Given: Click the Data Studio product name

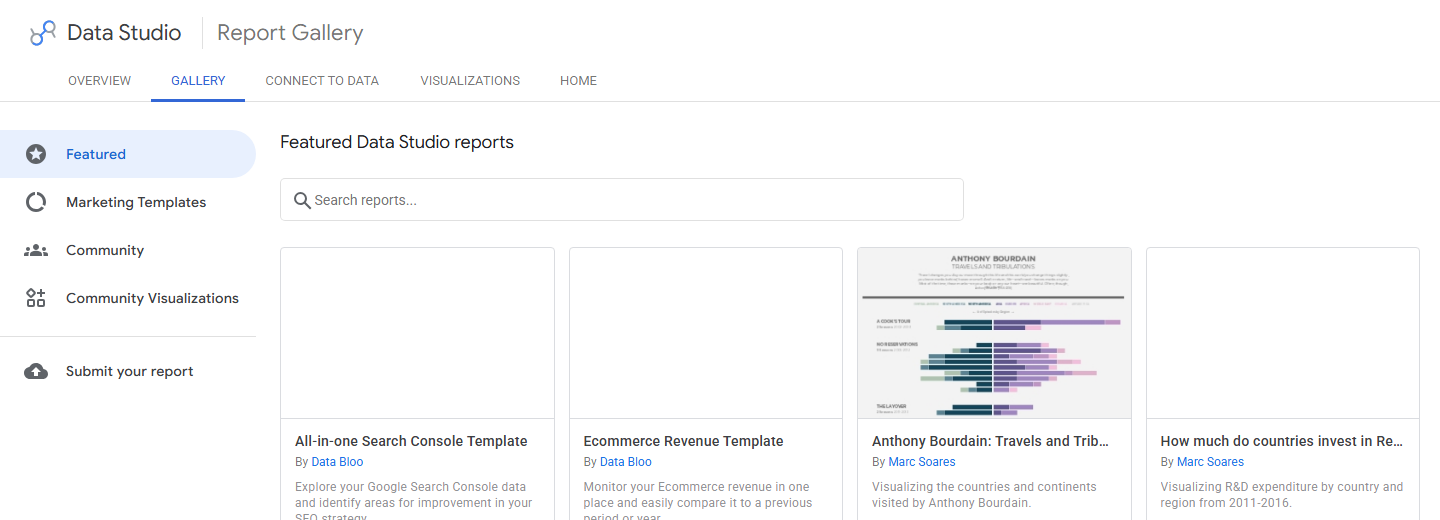Looking at the screenshot, I should click(x=124, y=33).
